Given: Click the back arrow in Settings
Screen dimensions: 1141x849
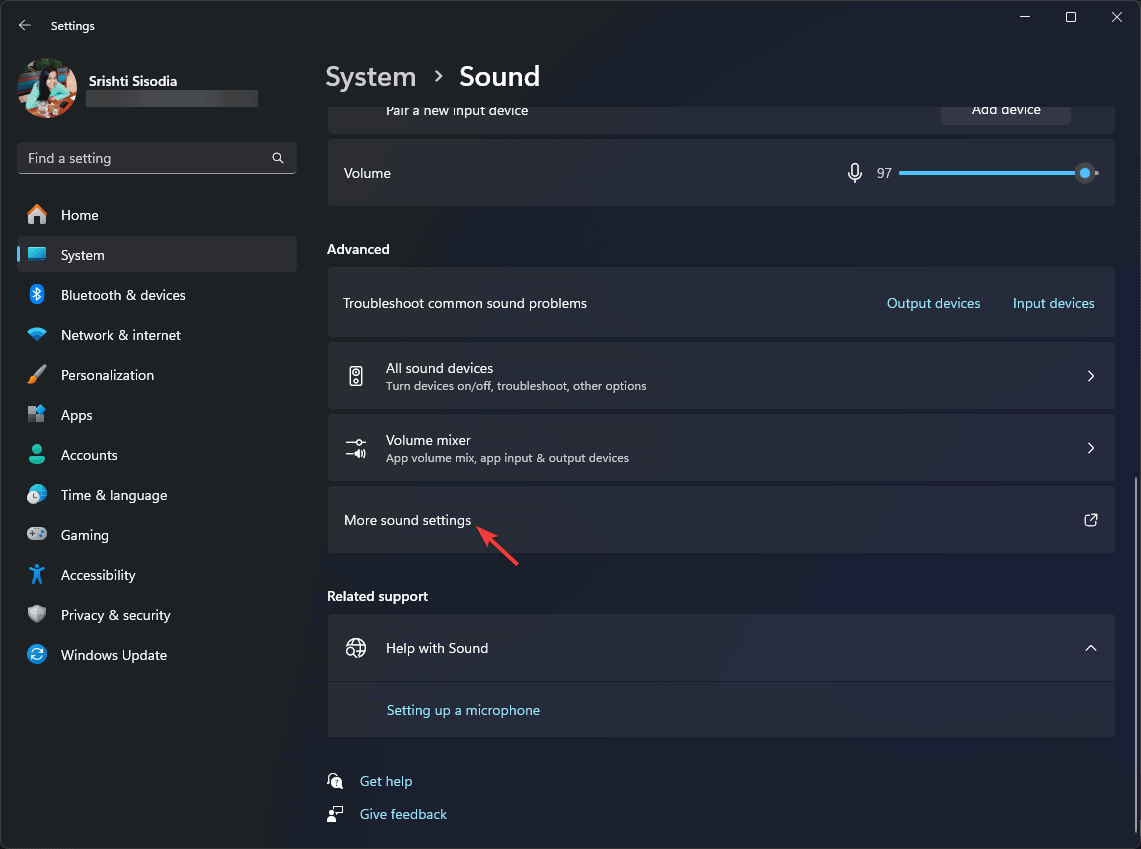Looking at the screenshot, I should (25, 25).
